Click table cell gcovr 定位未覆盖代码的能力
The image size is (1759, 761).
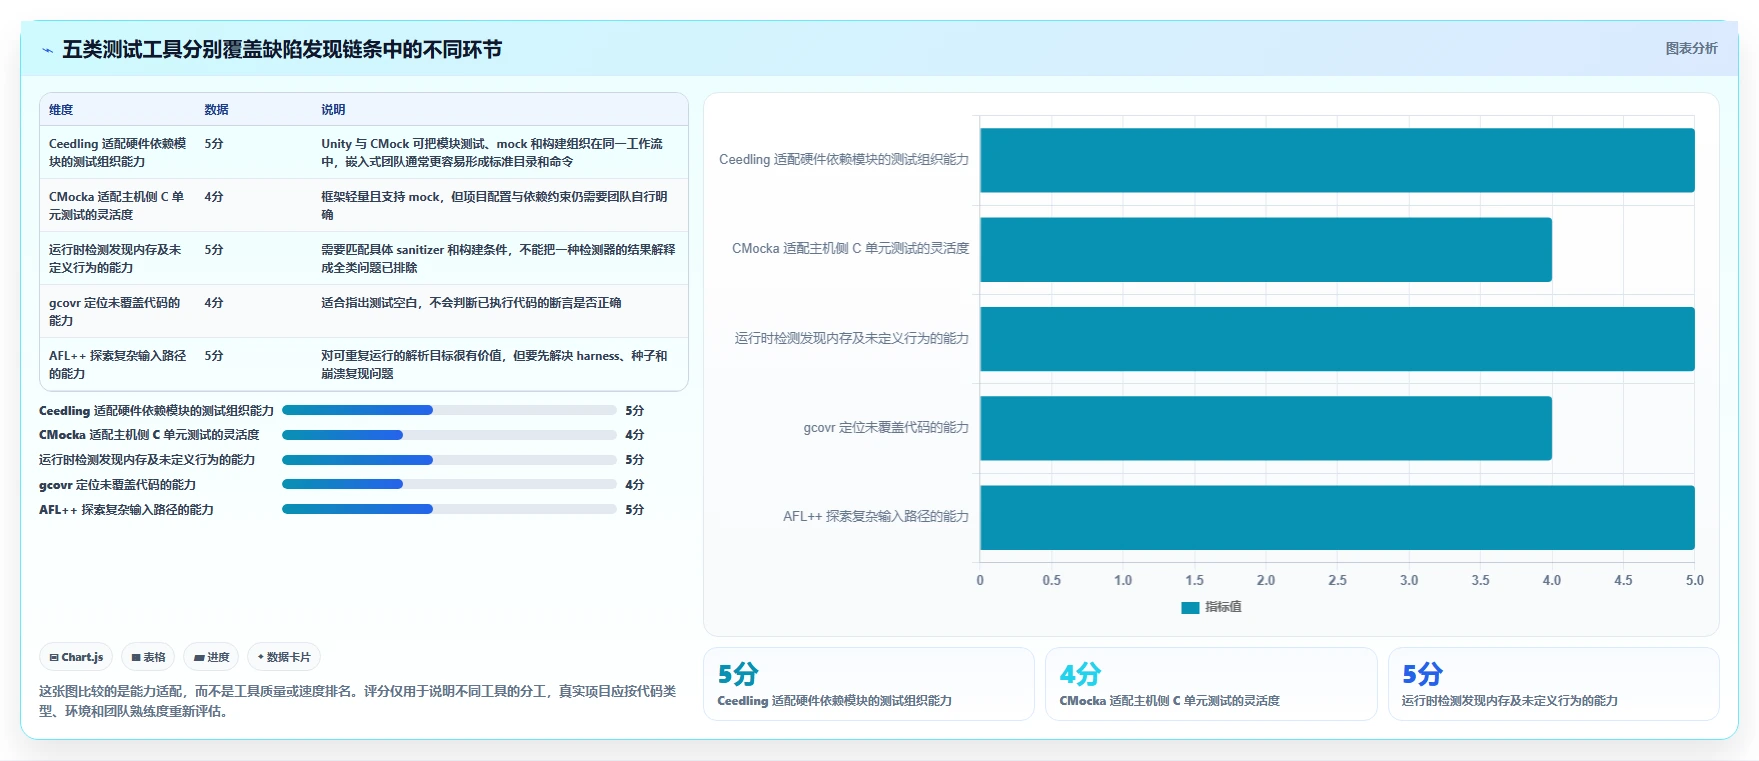click(118, 312)
